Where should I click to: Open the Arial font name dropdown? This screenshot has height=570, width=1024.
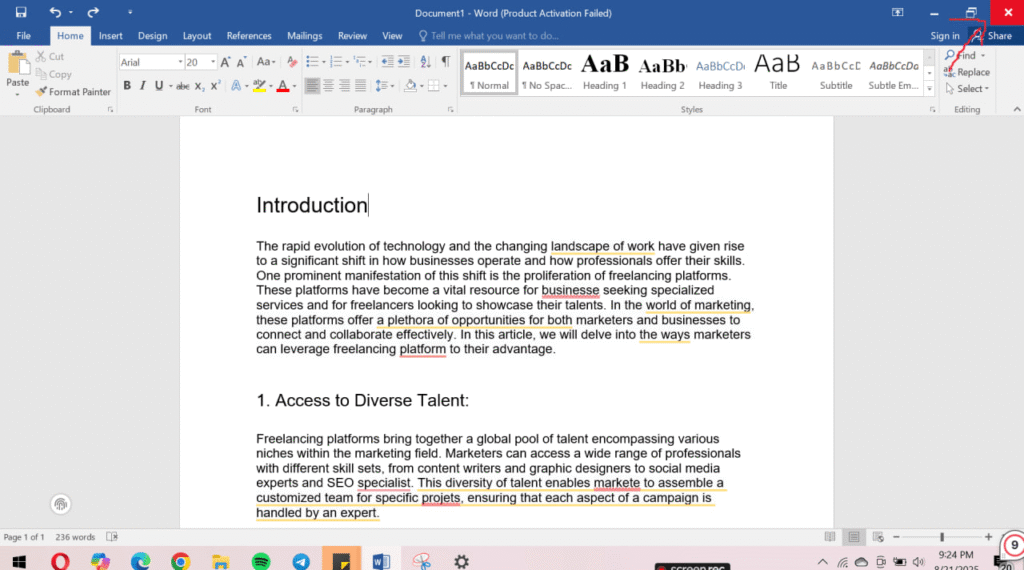click(x=179, y=62)
